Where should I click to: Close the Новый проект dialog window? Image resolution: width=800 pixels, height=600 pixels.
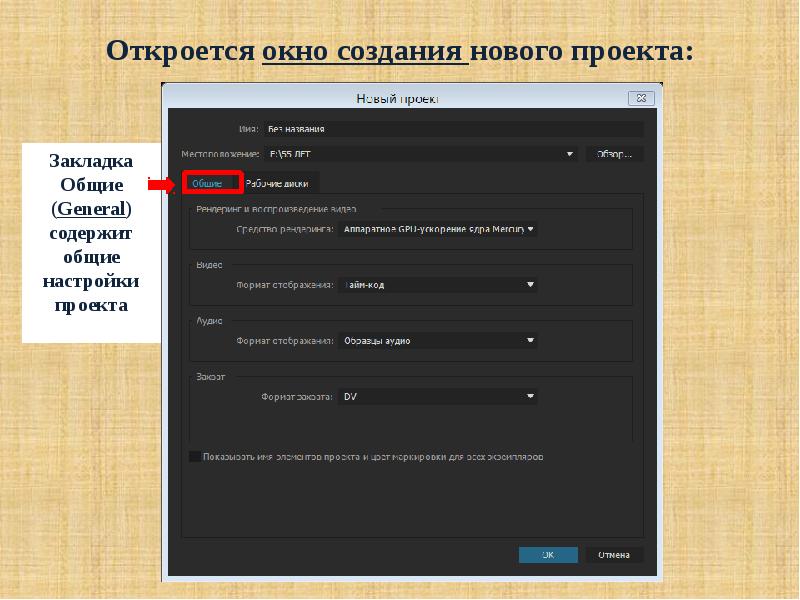[x=642, y=98]
